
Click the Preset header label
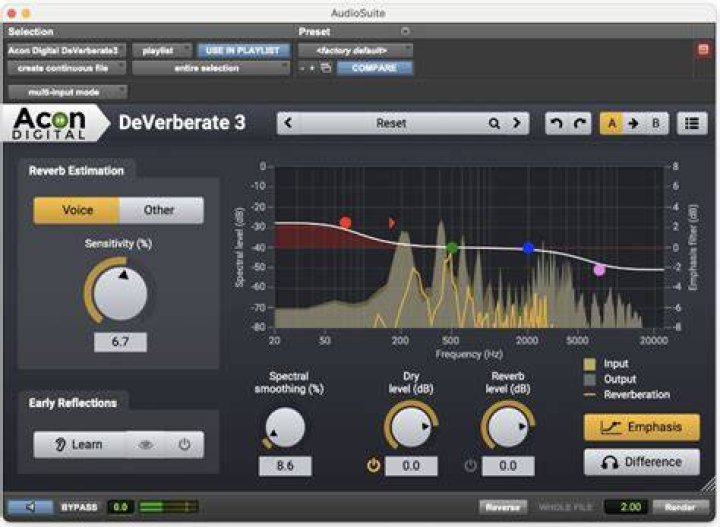click(x=314, y=32)
